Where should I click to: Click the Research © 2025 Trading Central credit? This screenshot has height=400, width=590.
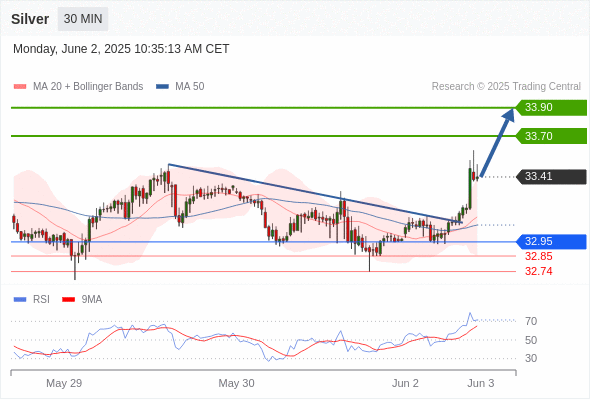click(x=506, y=87)
